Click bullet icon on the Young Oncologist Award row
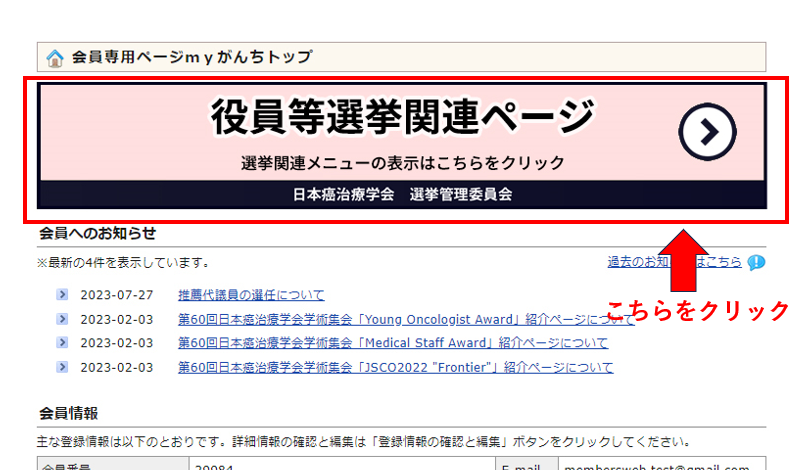The height and width of the screenshot is (470, 797). pos(63,319)
